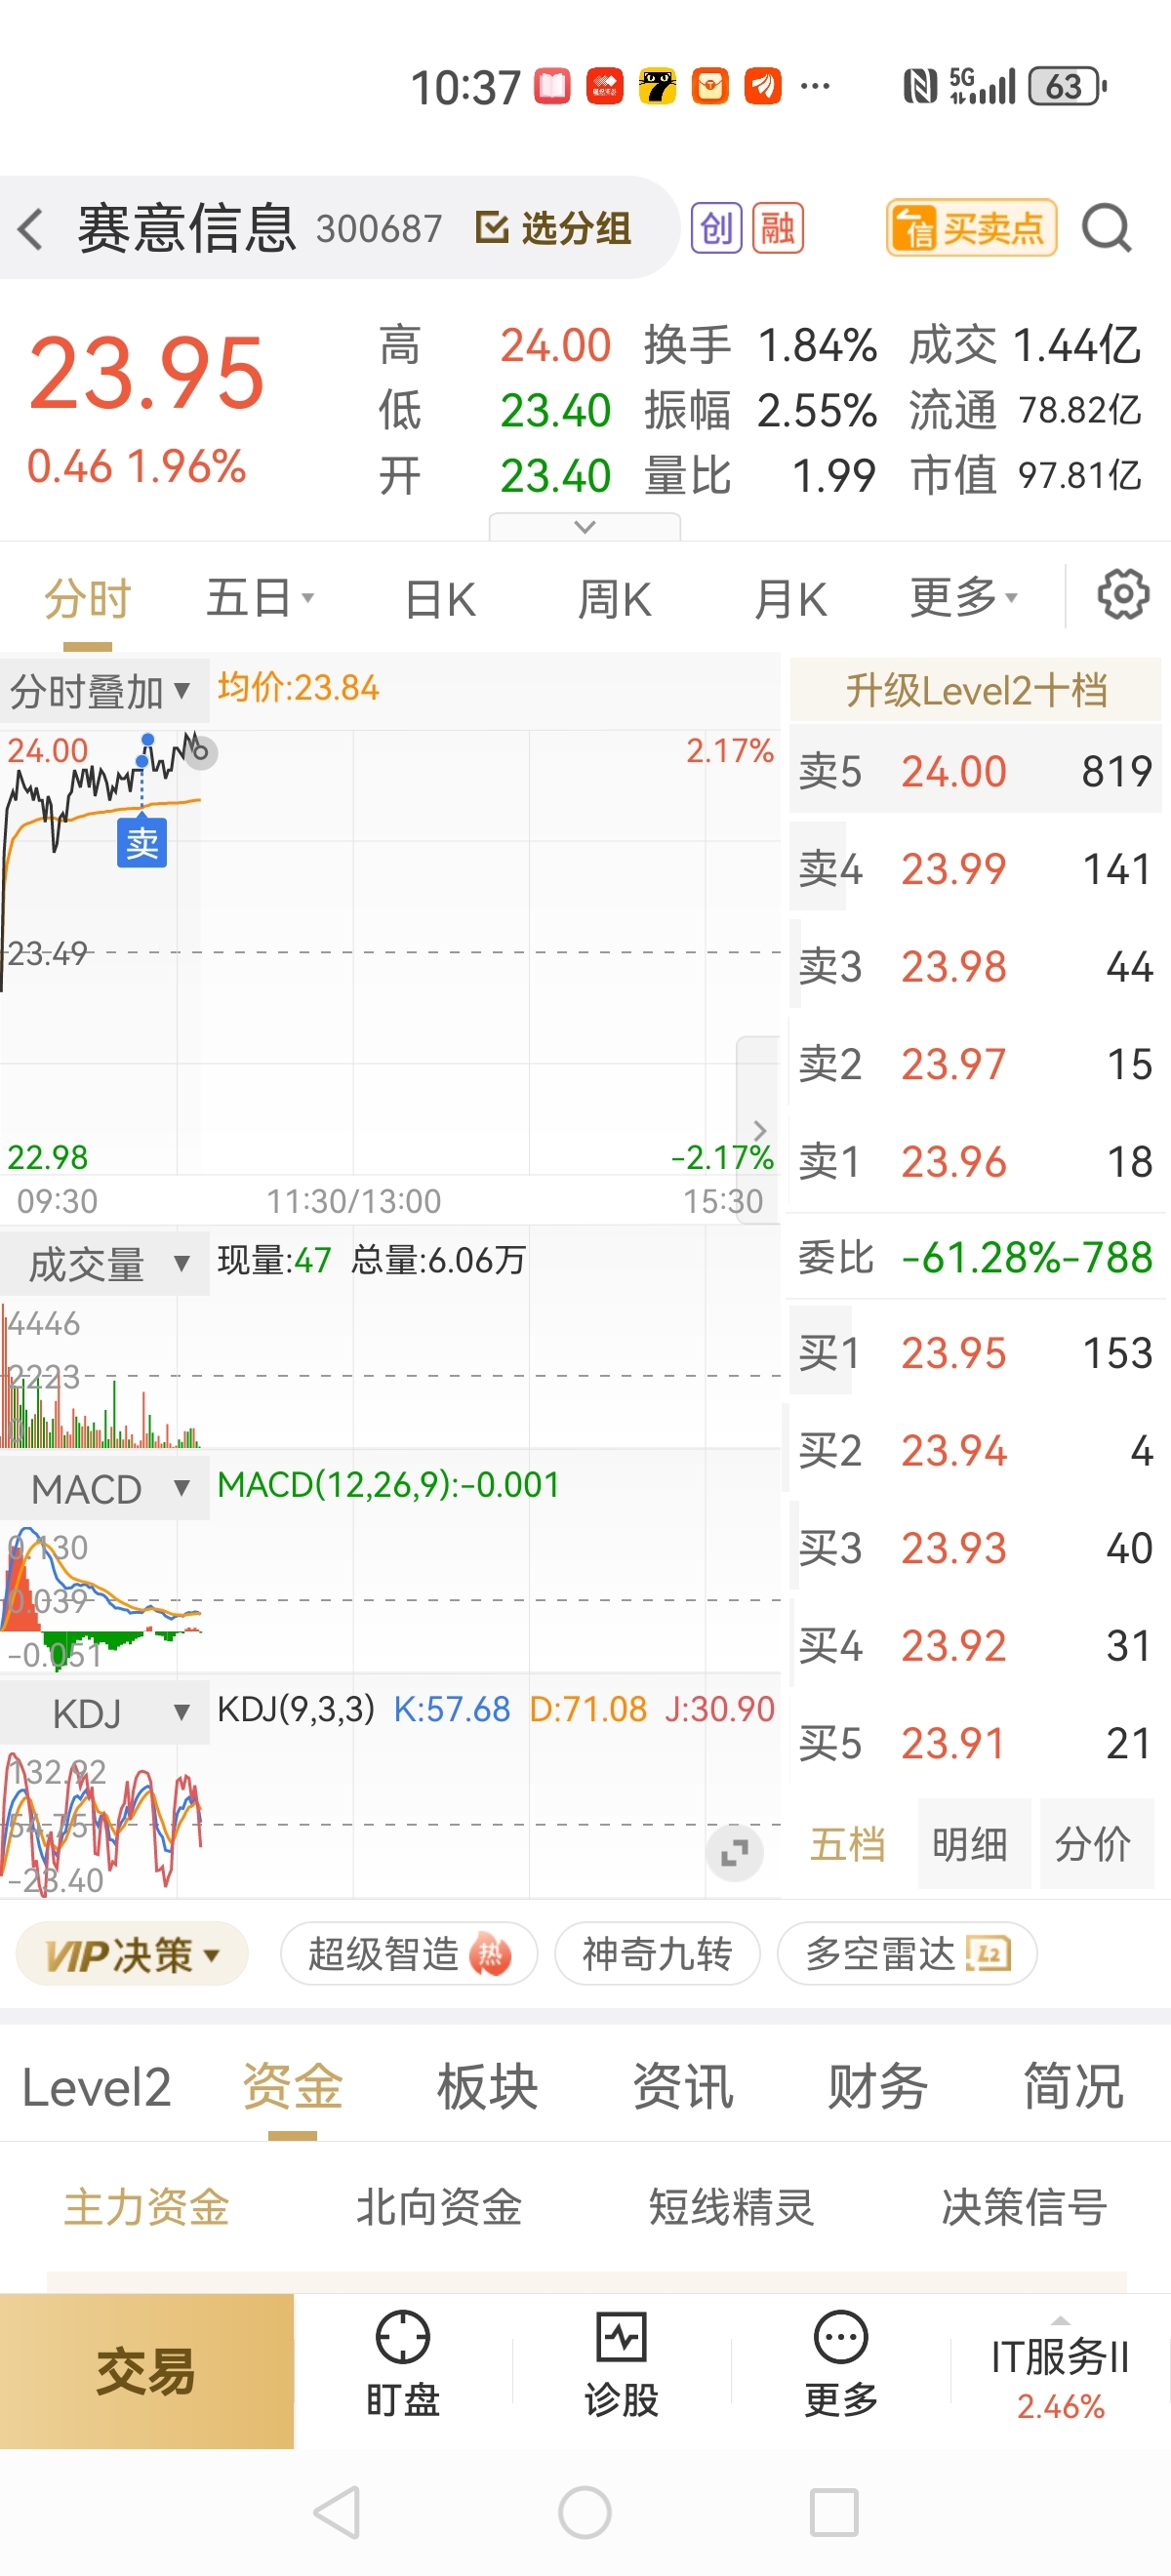Open 简况 tab
Viewport: 1171px width, 2576px height.
tap(1073, 2087)
